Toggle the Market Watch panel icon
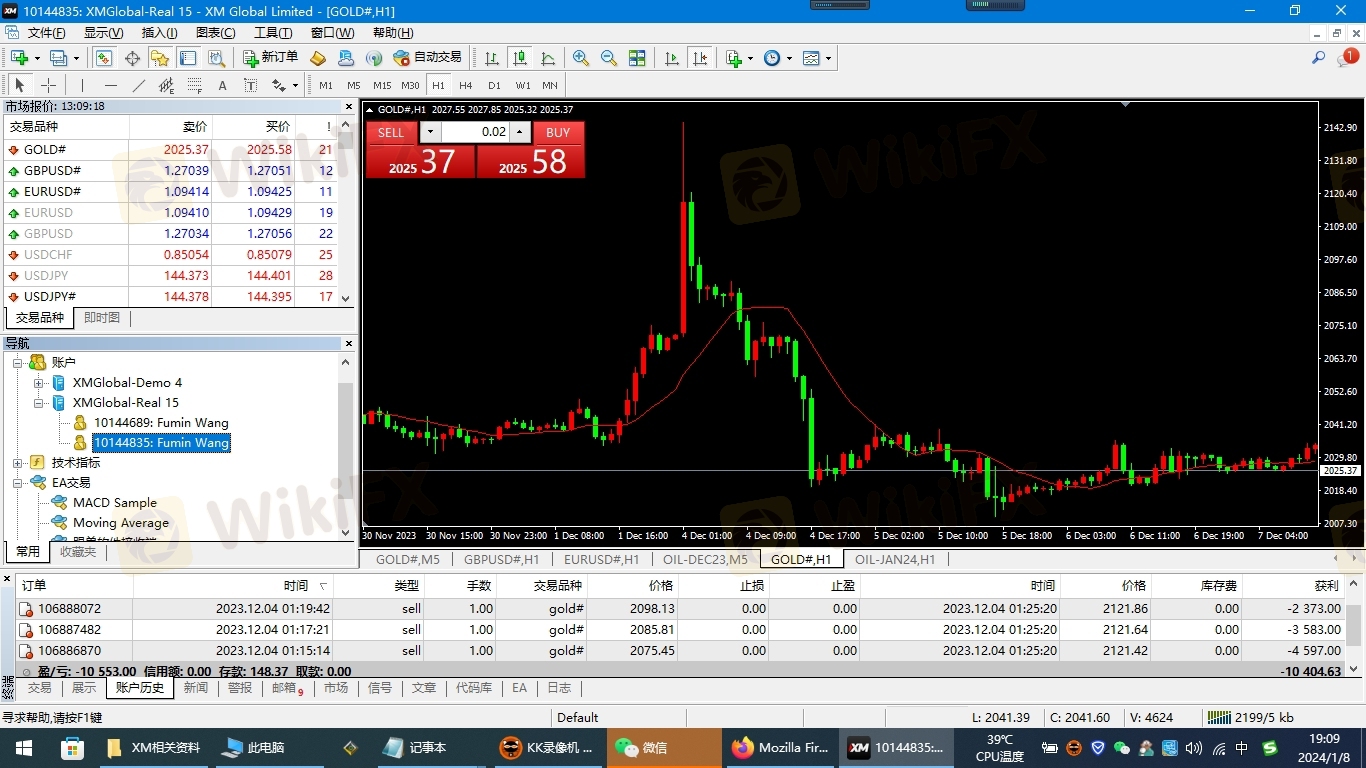This screenshot has width=1366, height=768. tap(105, 58)
